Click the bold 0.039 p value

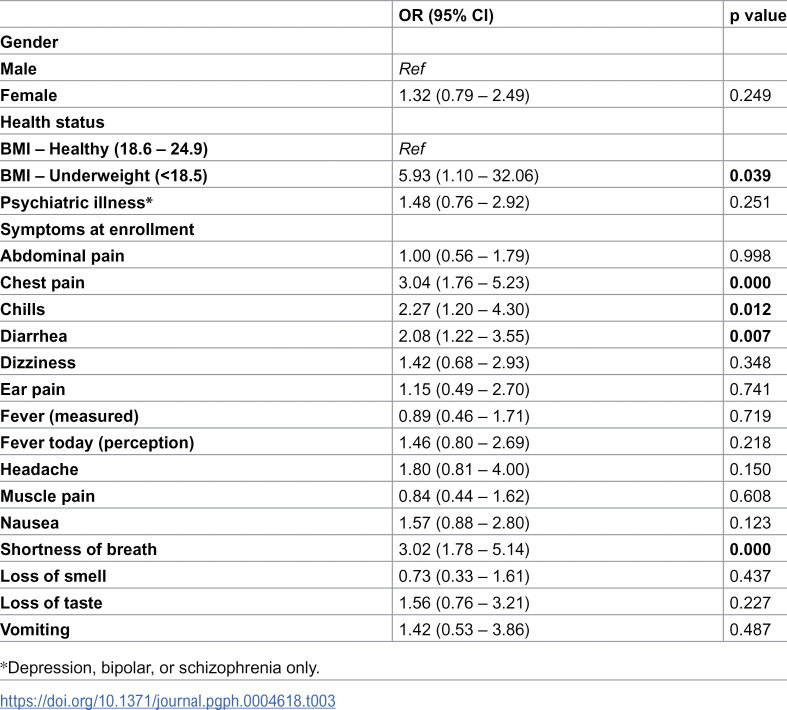point(750,176)
